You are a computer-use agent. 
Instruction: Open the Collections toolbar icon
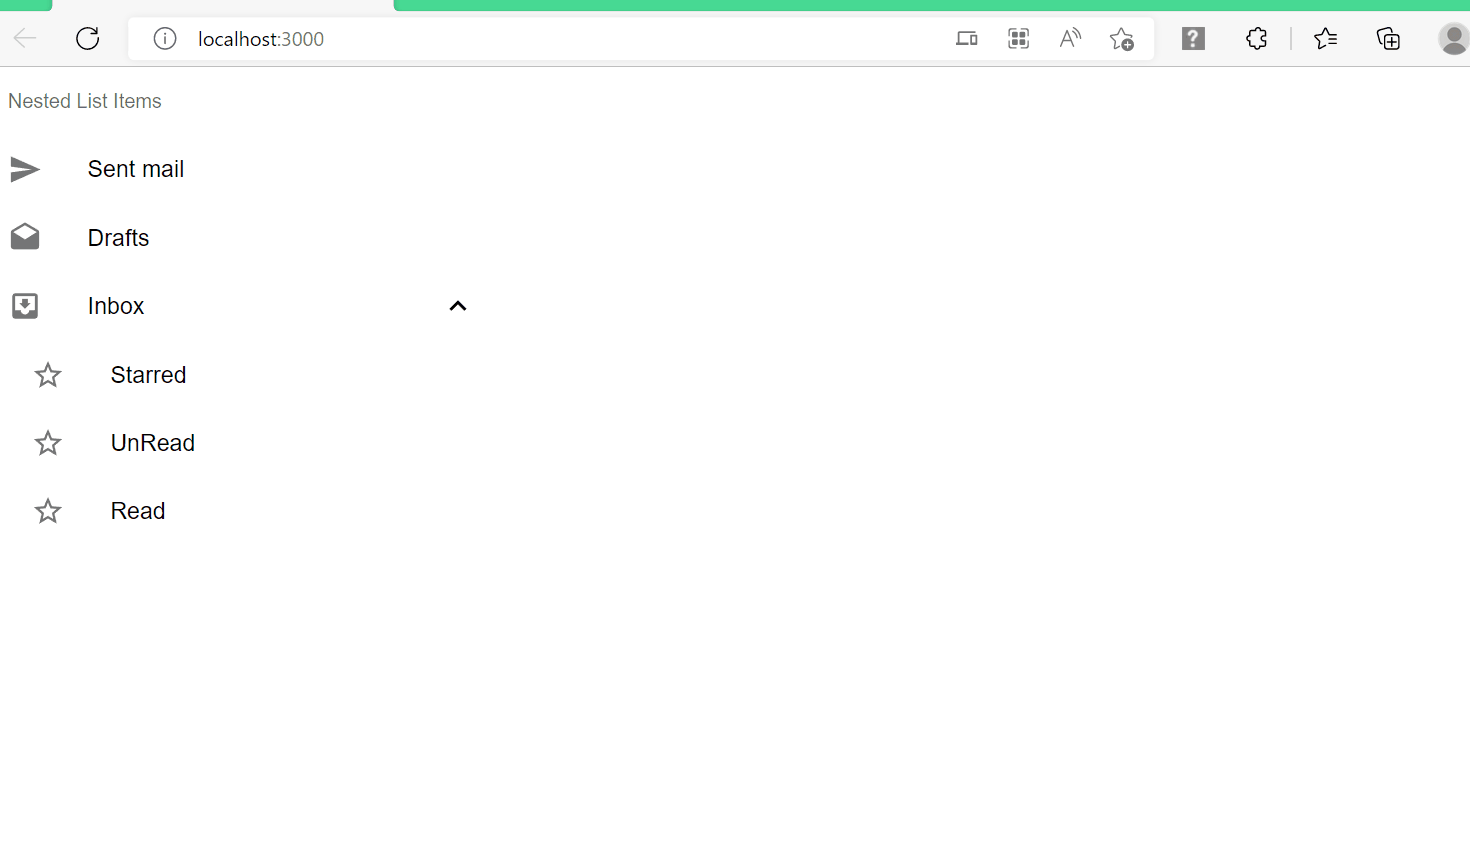1388,39
